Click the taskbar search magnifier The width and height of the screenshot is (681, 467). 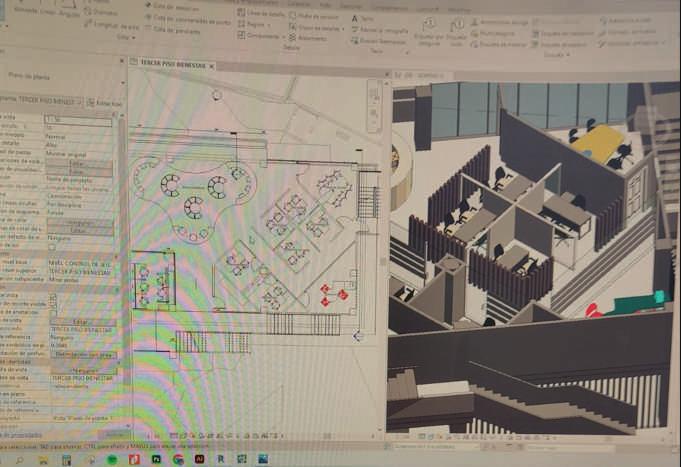coord(19,460)
